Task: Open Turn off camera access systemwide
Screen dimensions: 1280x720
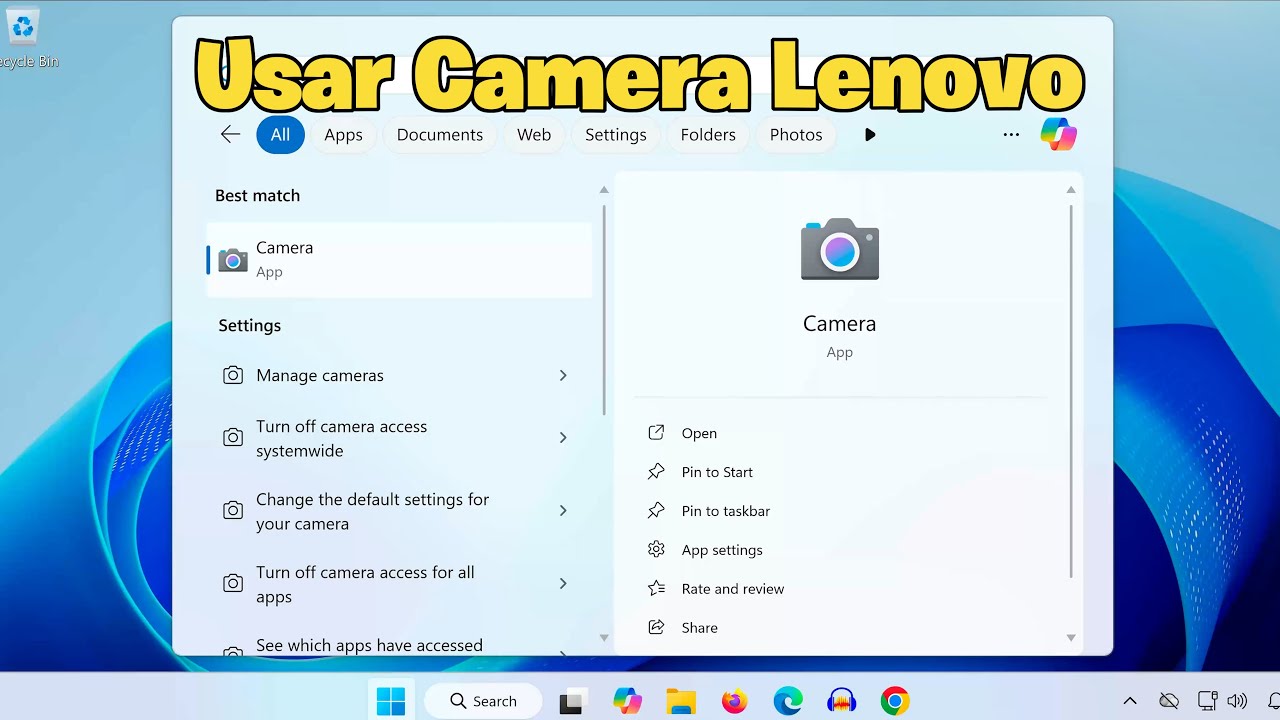Action: (399, 438)
